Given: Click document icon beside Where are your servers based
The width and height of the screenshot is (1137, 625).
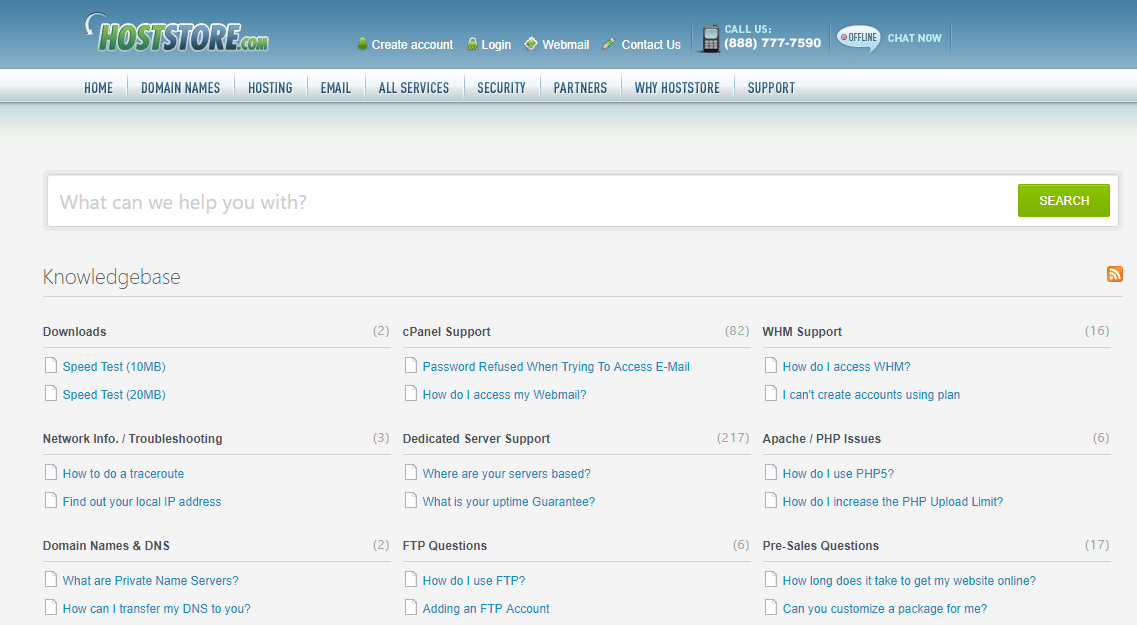Looking at the screenshot, I should click(x=411, y=473).
